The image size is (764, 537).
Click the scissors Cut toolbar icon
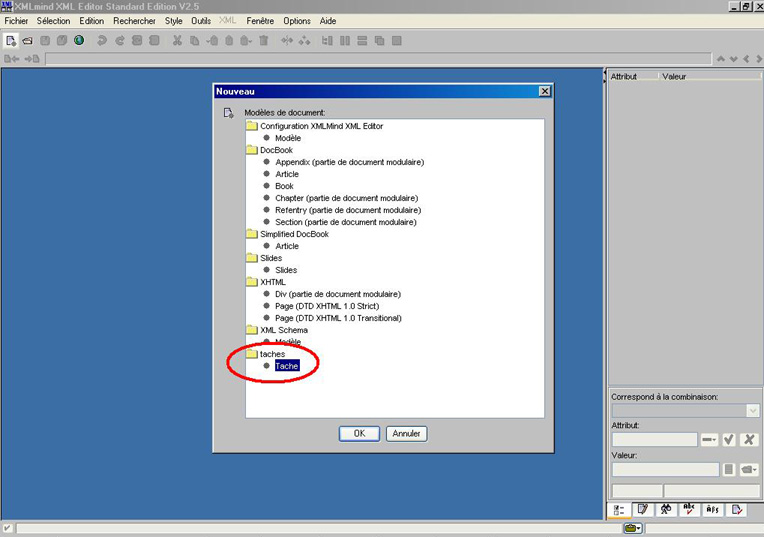177,41
